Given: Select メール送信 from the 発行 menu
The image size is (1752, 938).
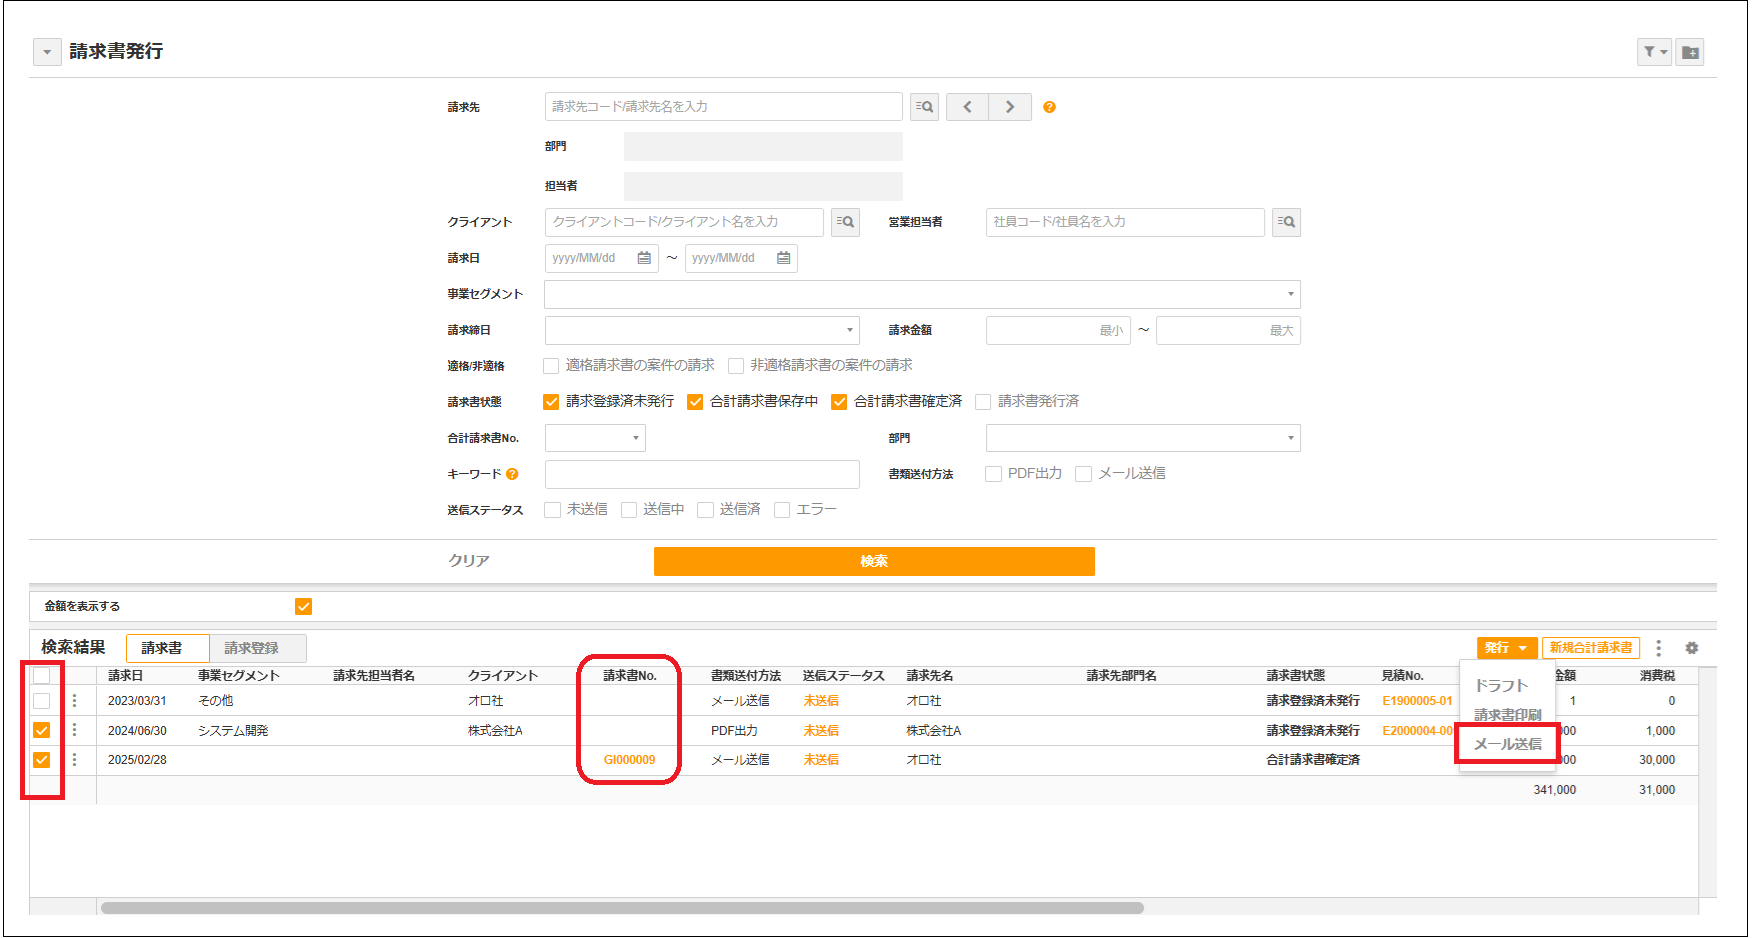Looking at the screenshot, I should [1507, 744].
